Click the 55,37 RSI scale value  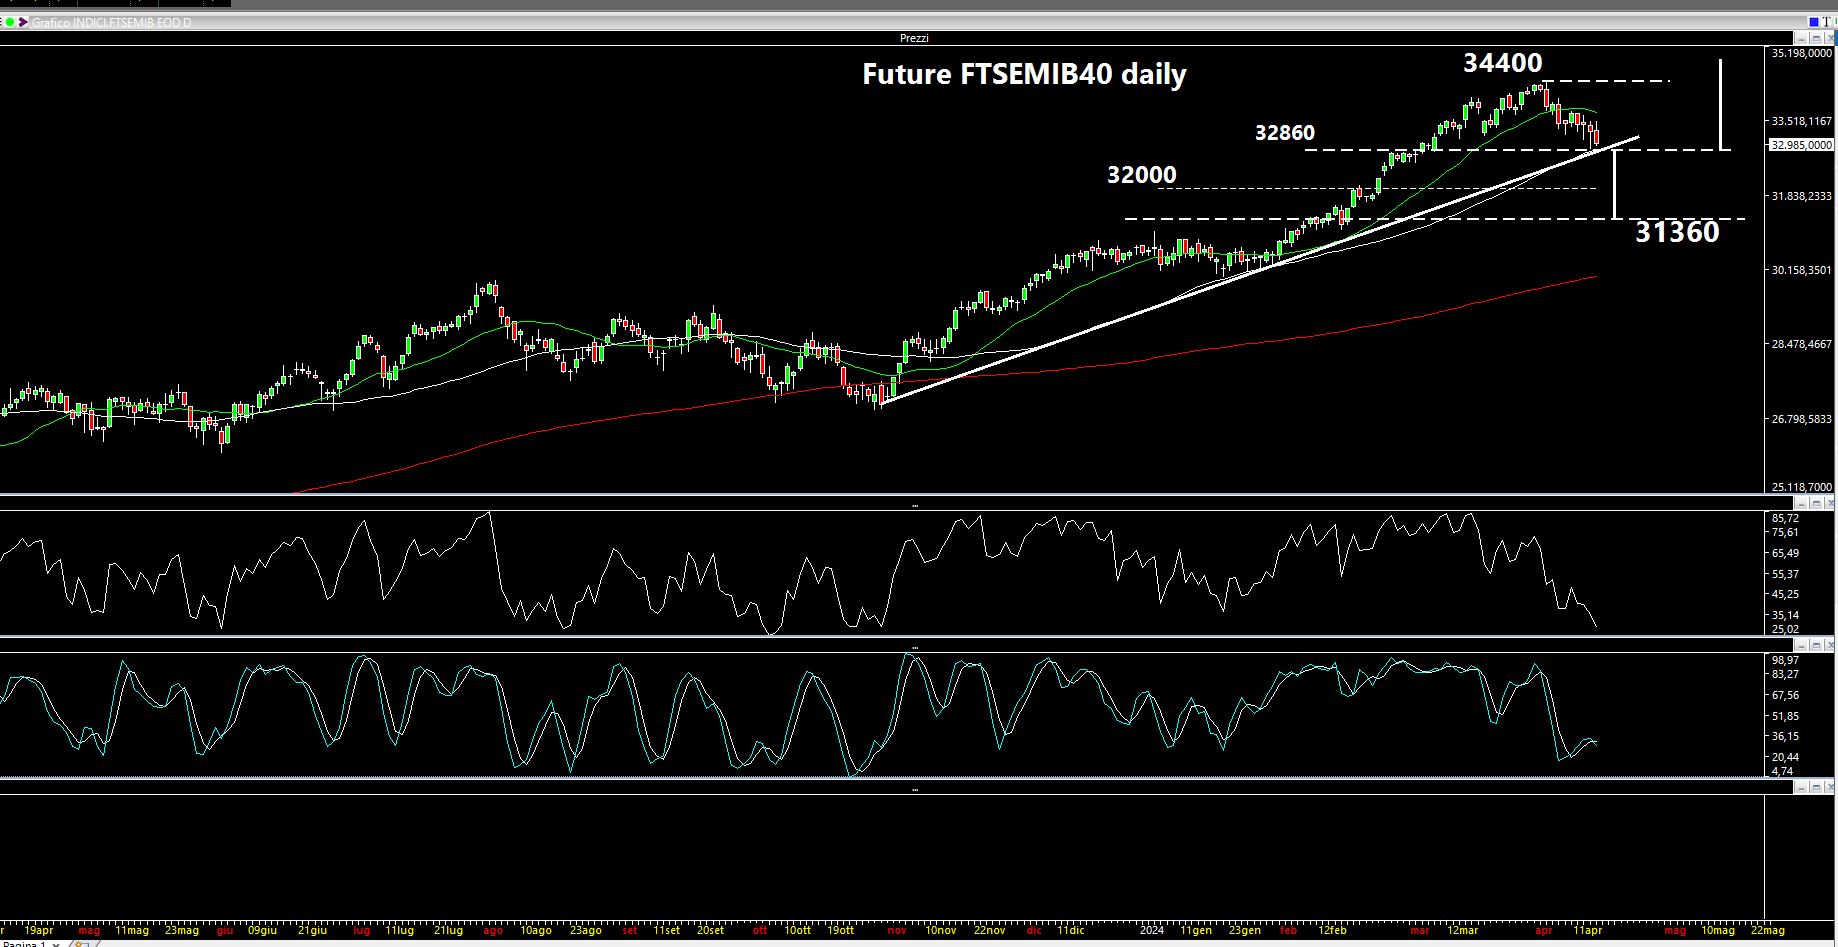[x=1785, y=574]
